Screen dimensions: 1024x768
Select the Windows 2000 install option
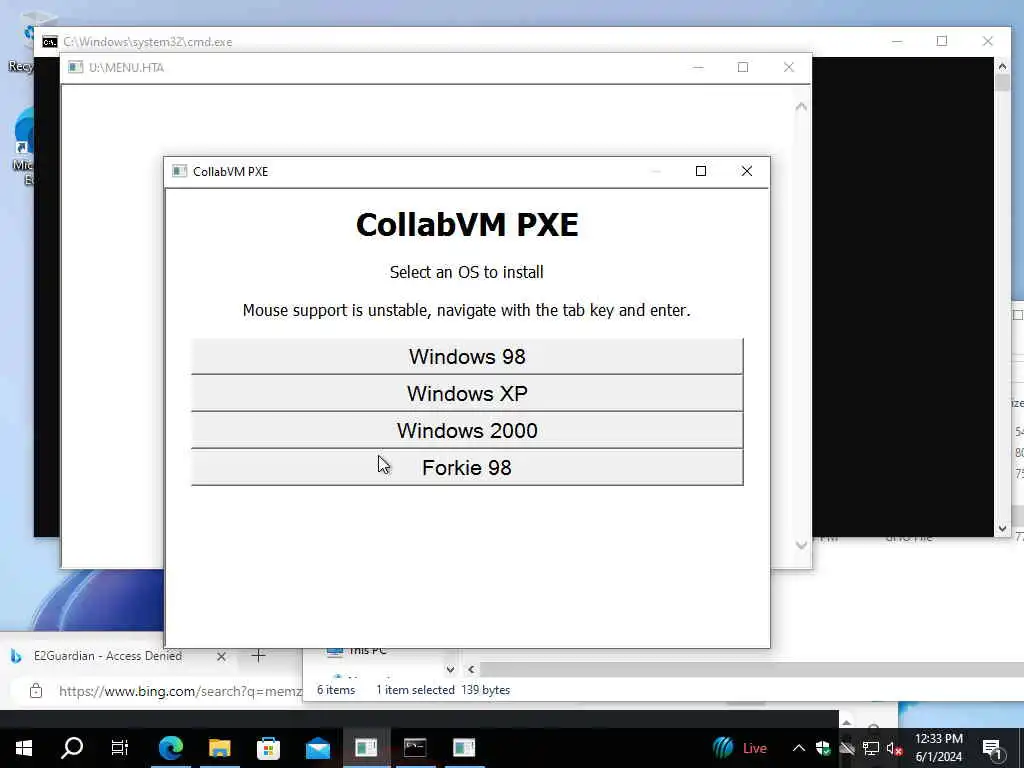[467, 431]
